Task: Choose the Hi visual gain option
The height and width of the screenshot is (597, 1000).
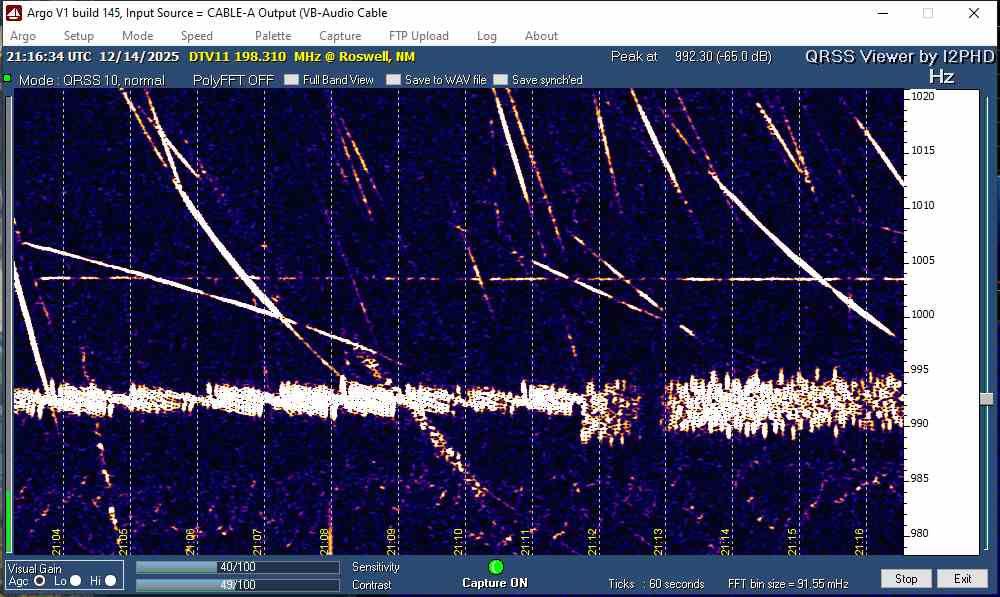Action: pos(110,580)
